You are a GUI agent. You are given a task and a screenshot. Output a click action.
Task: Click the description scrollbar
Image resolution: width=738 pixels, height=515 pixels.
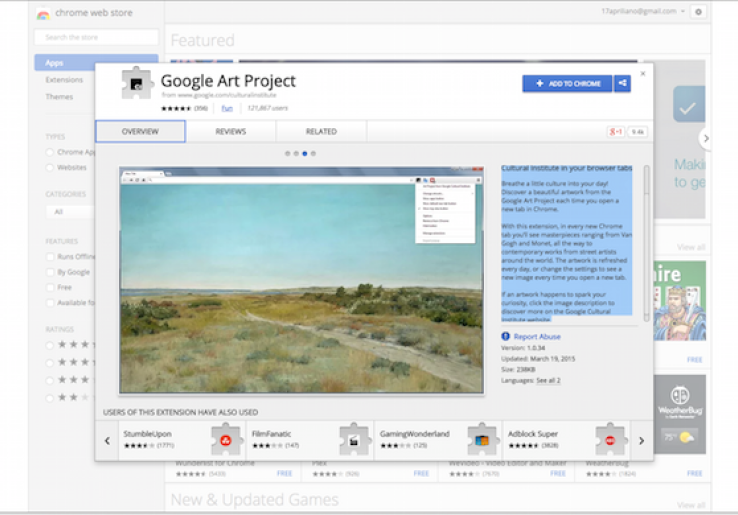coord(646,243)
